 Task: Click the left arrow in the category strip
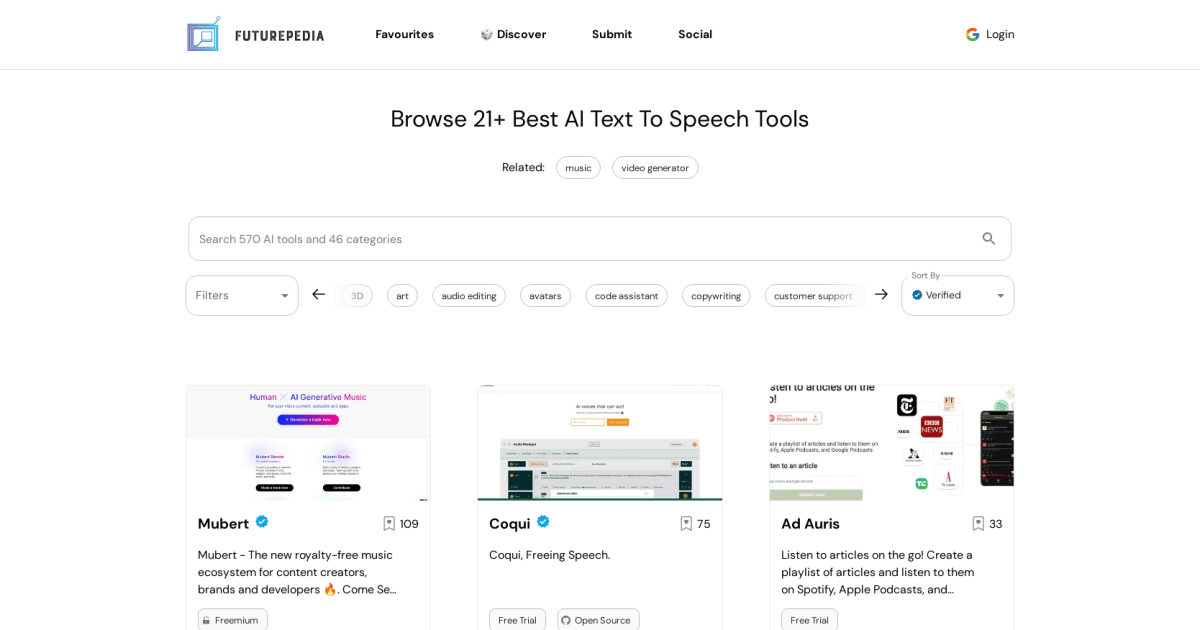(318, 294)
